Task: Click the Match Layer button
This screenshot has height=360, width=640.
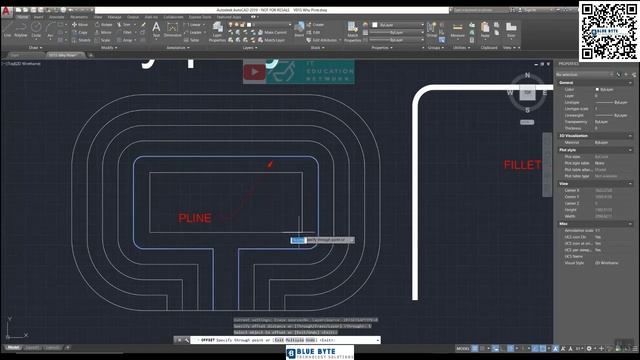Action: click(272, 40)
